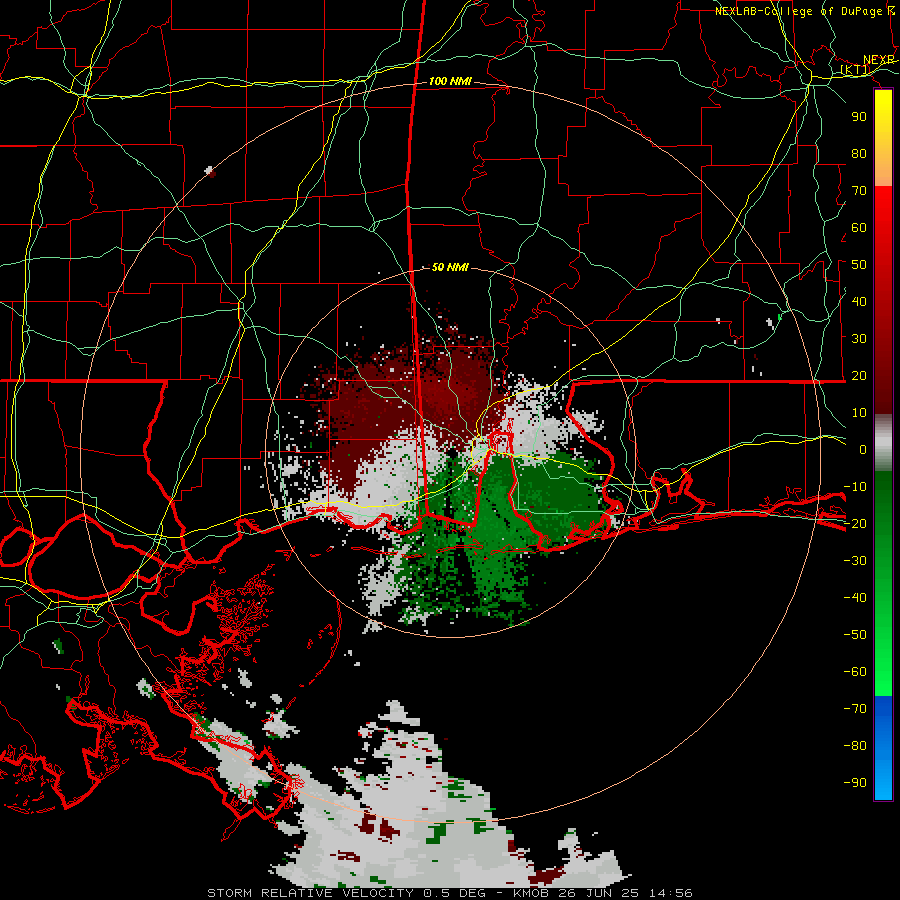Click the -90 value on velocity scale
This screenshot has height=900, width=900.
pyautogui.click(x=855, y=783)
